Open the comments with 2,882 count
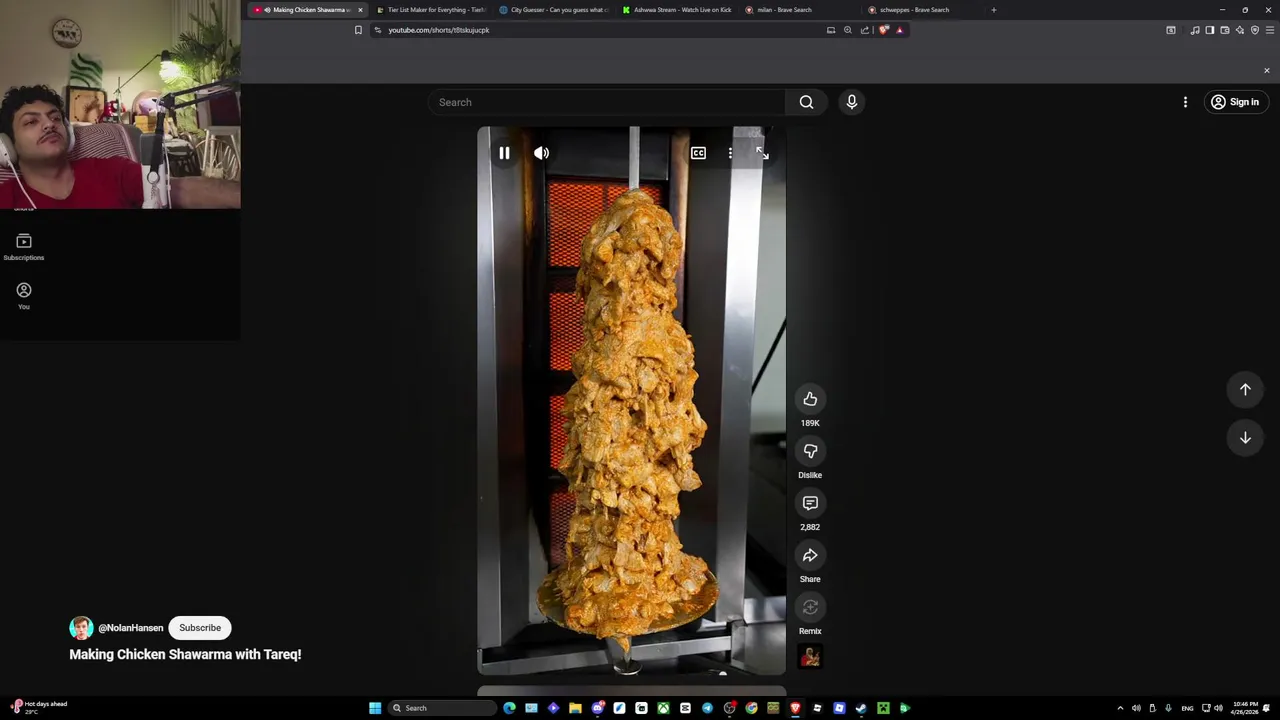This screenshot has height=720, width=1280. pyautogui.click(x=810, y=503)
